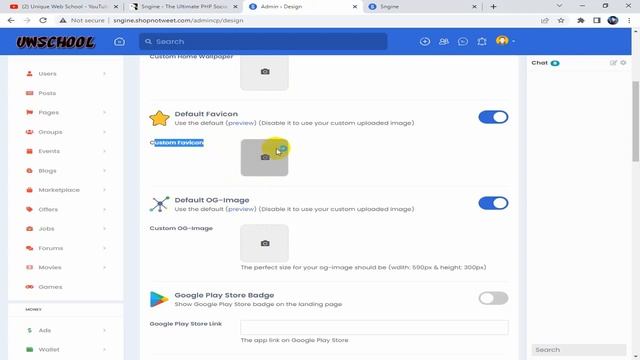The image size is (640, 360).
Task: Click the Ads dollar icon
Action: 29,330
